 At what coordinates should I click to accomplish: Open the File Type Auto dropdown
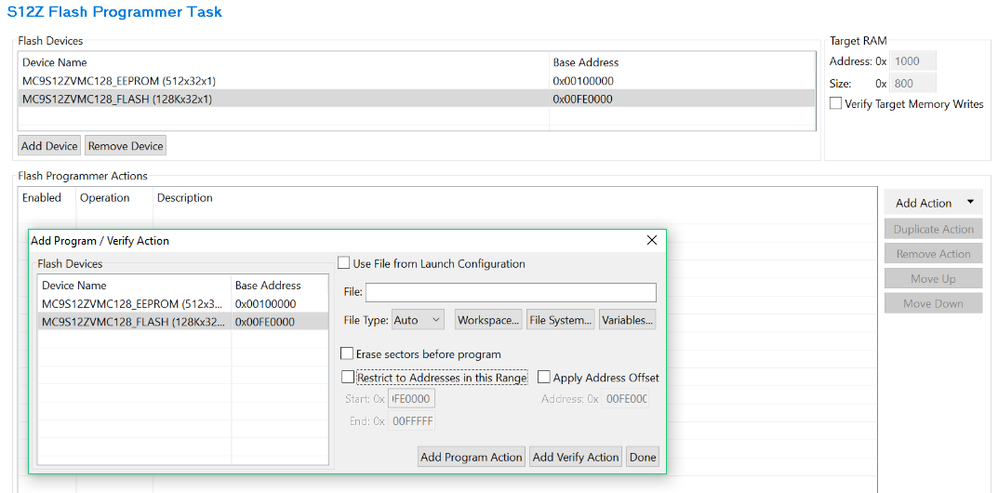click(418, 320)
